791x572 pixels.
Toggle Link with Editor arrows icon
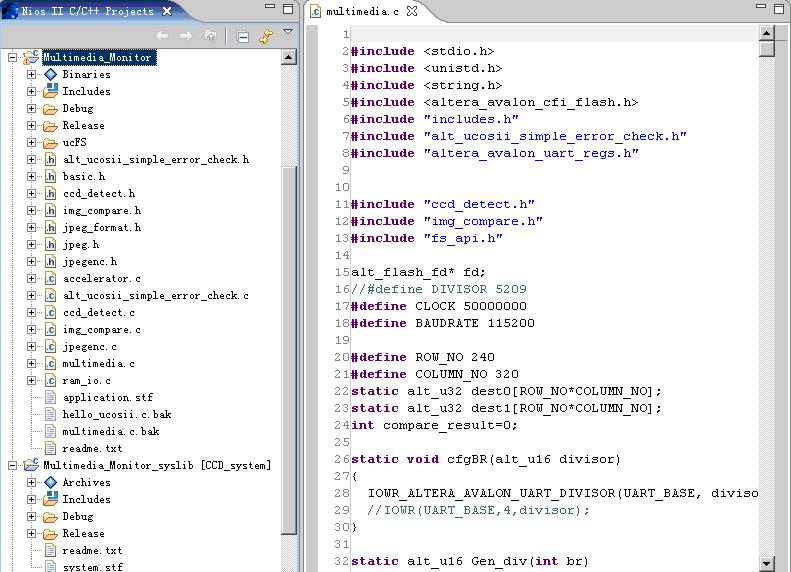[x=266, y=36]
